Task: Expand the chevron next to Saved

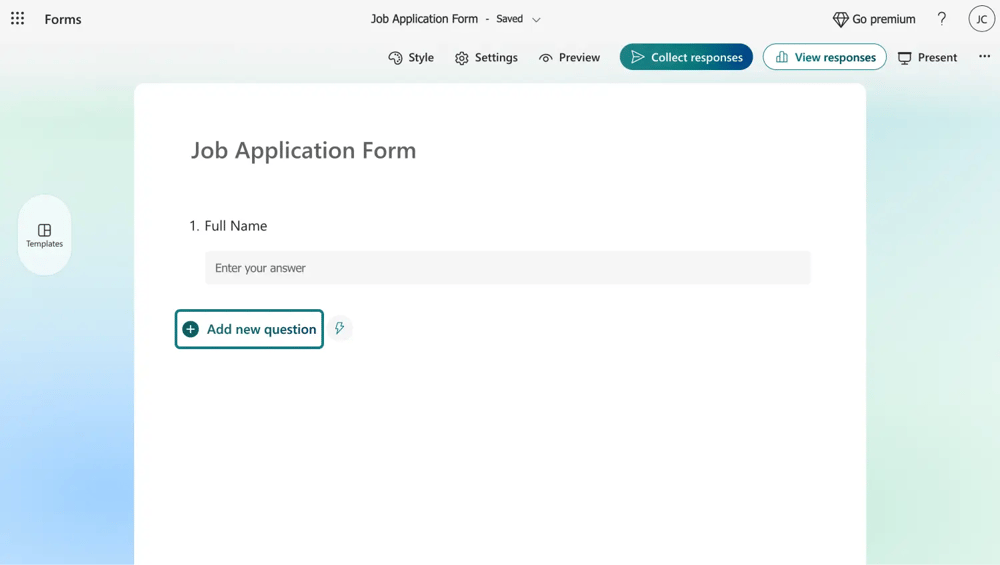Action: pyautogui.click(x=536, y=20)
